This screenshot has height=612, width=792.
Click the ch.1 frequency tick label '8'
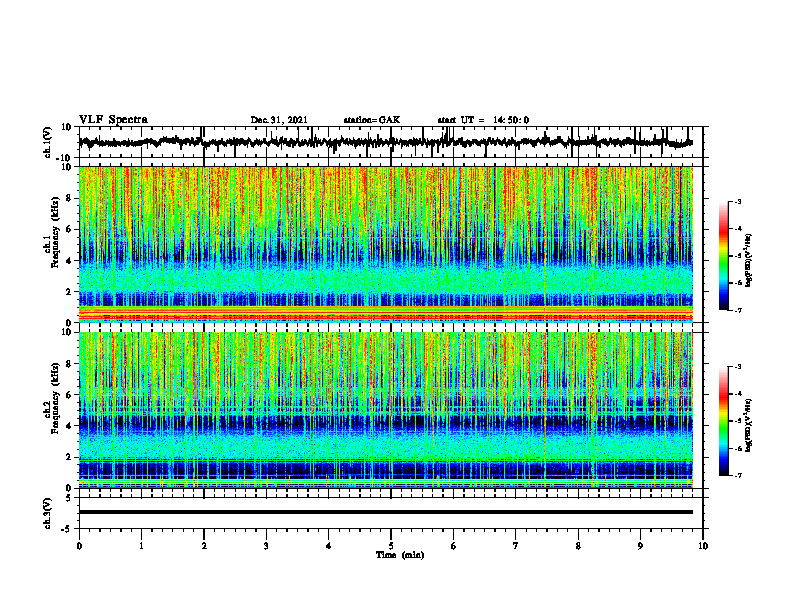coord(69,198)
